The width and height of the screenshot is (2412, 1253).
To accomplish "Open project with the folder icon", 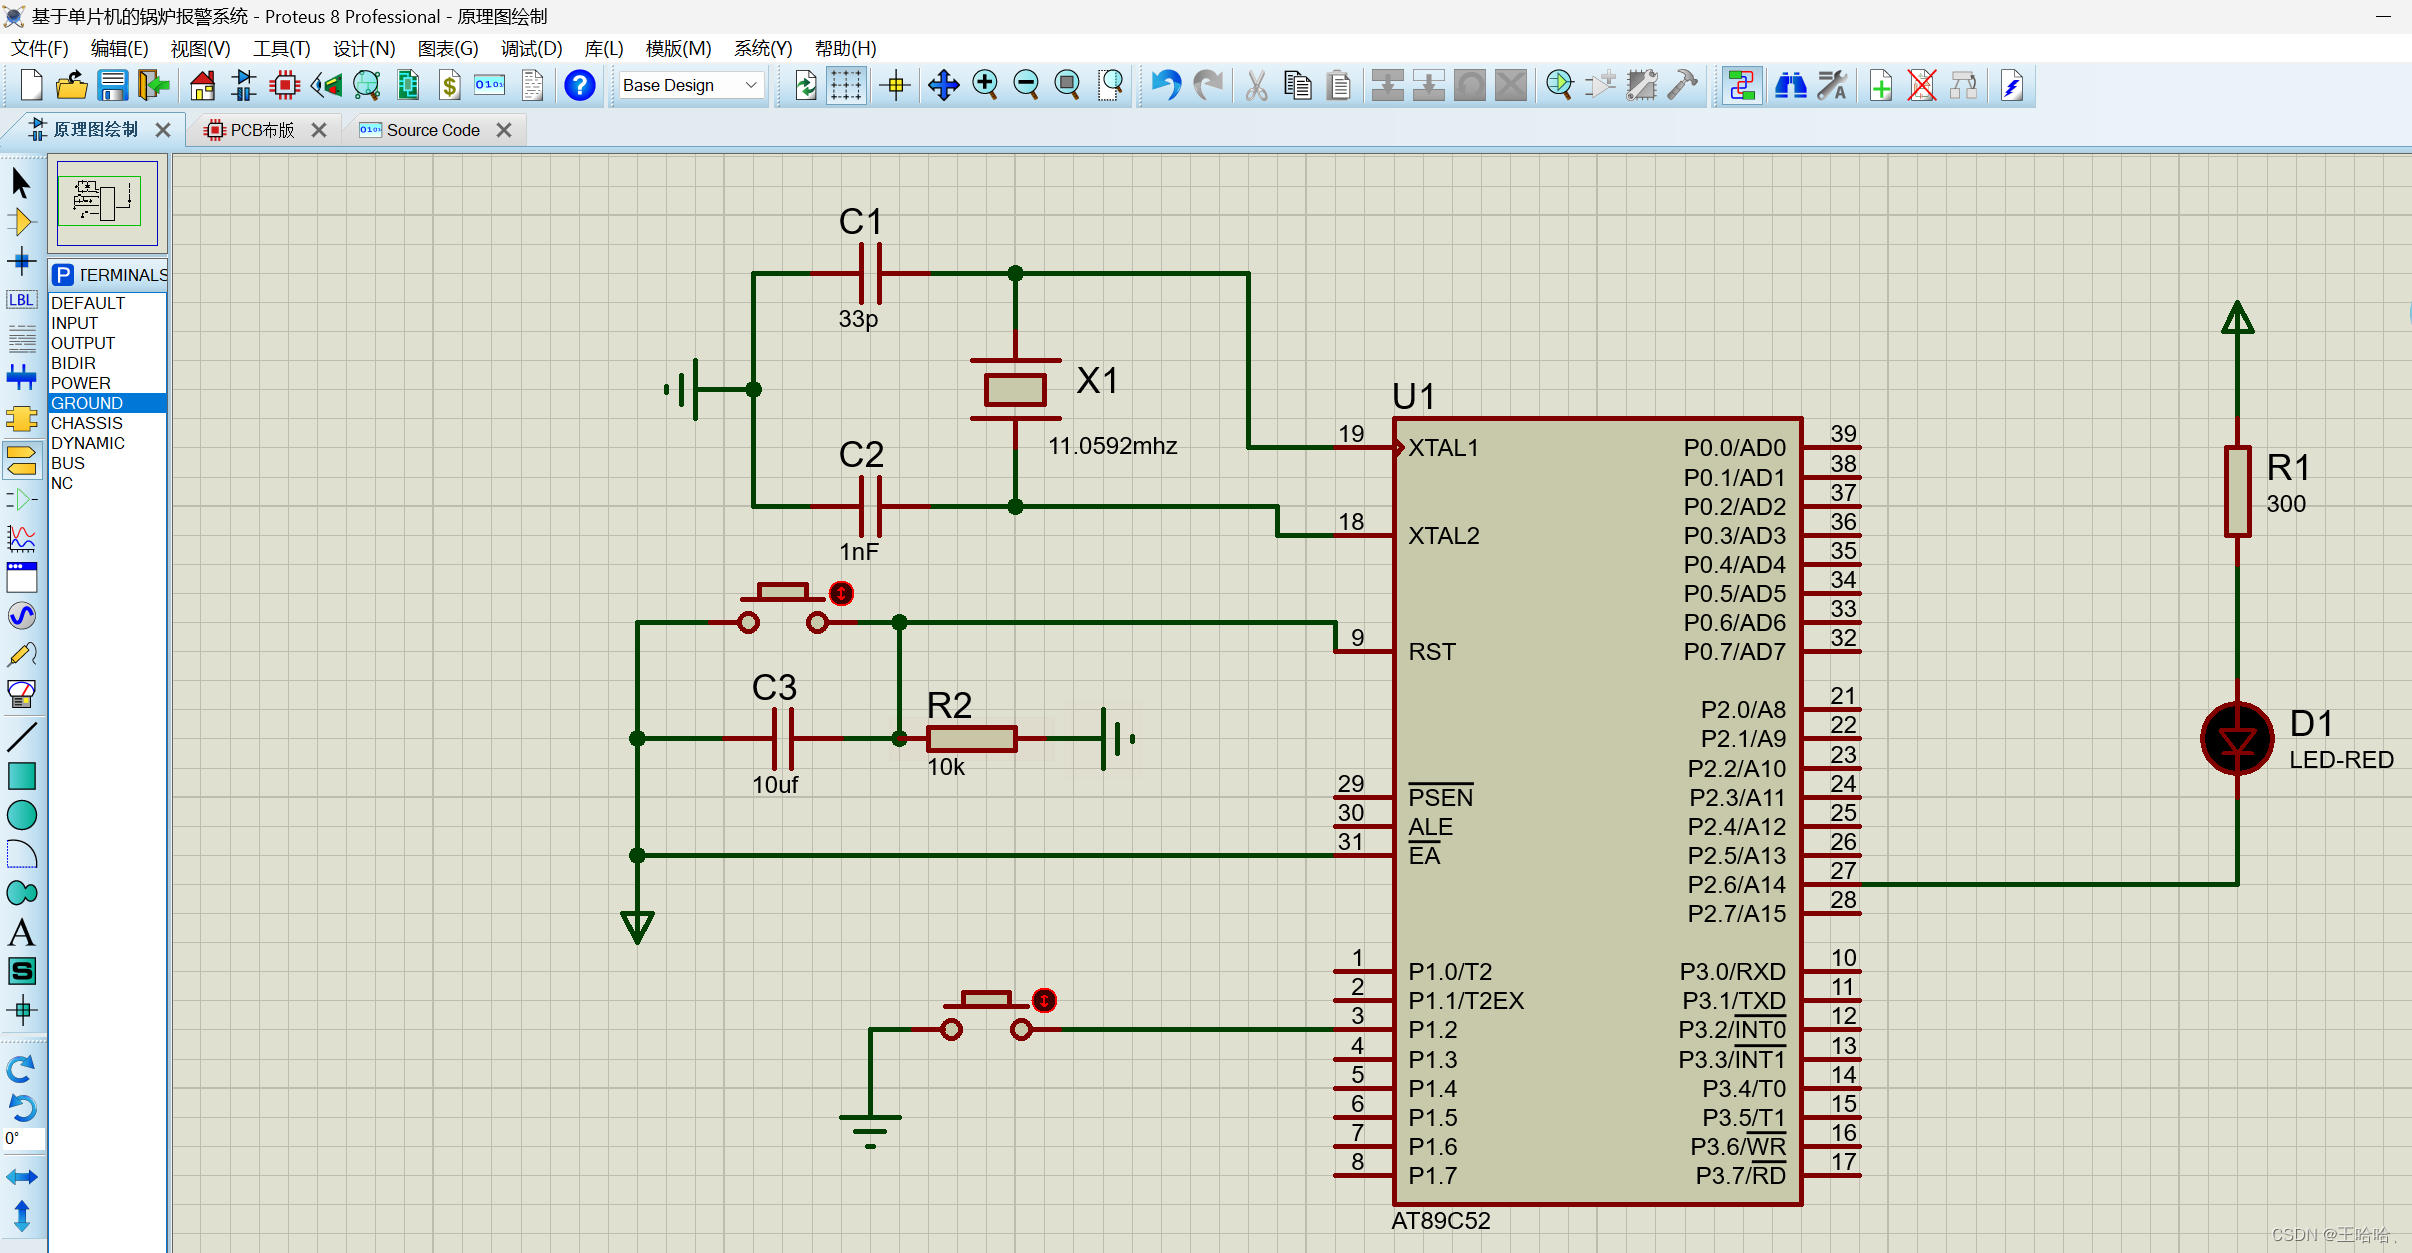I will 72,86.
